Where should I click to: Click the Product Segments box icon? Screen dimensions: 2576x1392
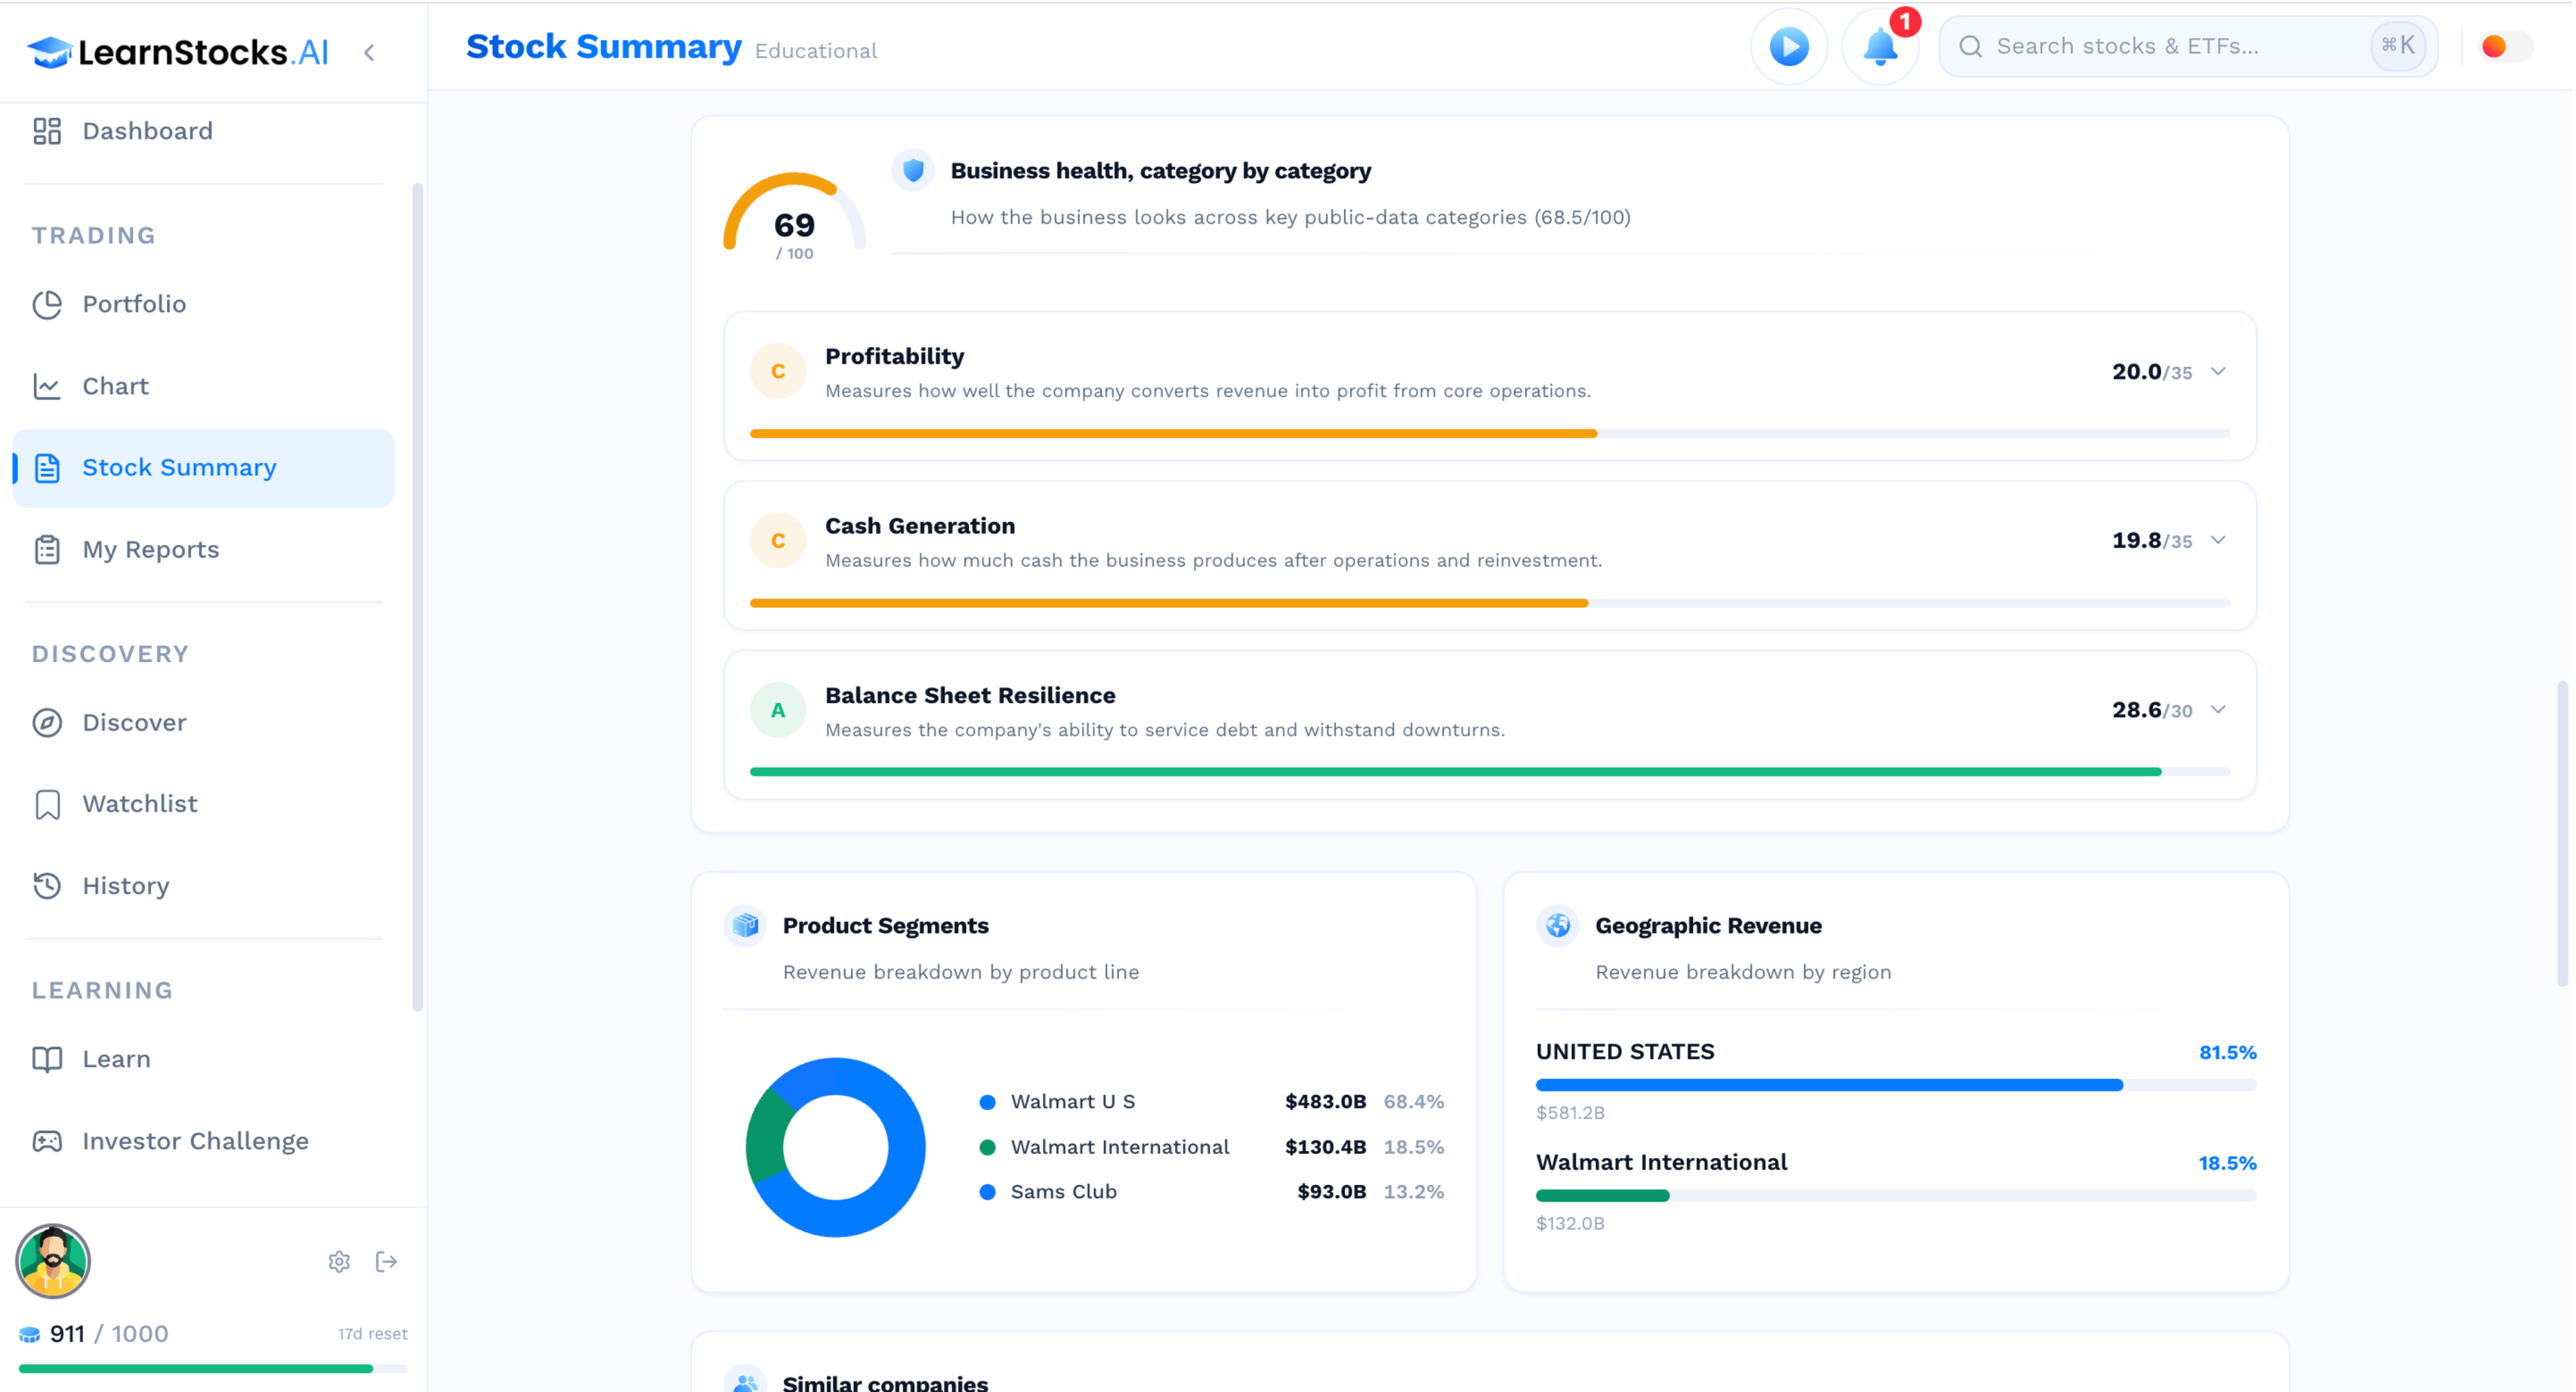click(745, 925)
